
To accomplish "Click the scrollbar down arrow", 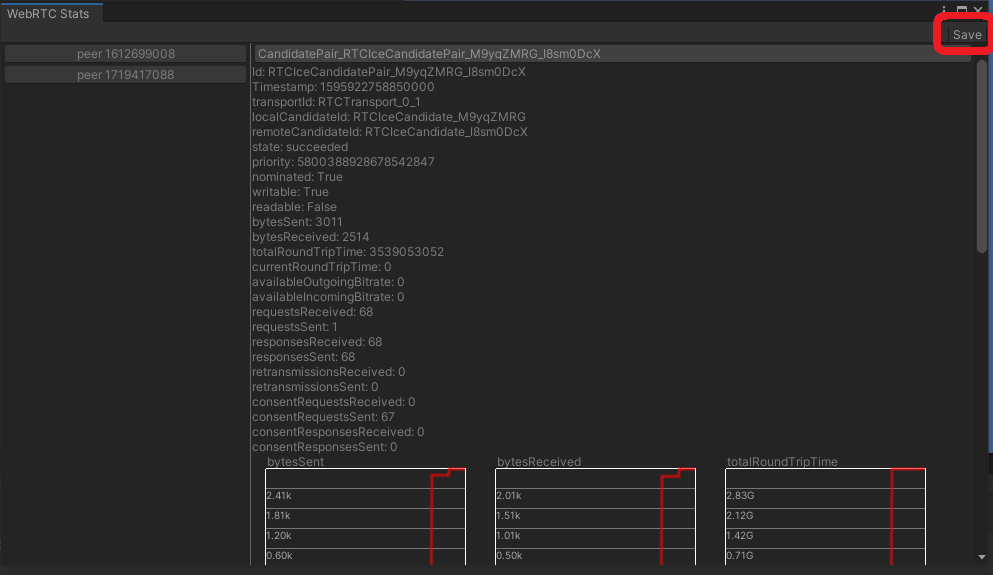I will pyautogui.click(x=982, y=557).
